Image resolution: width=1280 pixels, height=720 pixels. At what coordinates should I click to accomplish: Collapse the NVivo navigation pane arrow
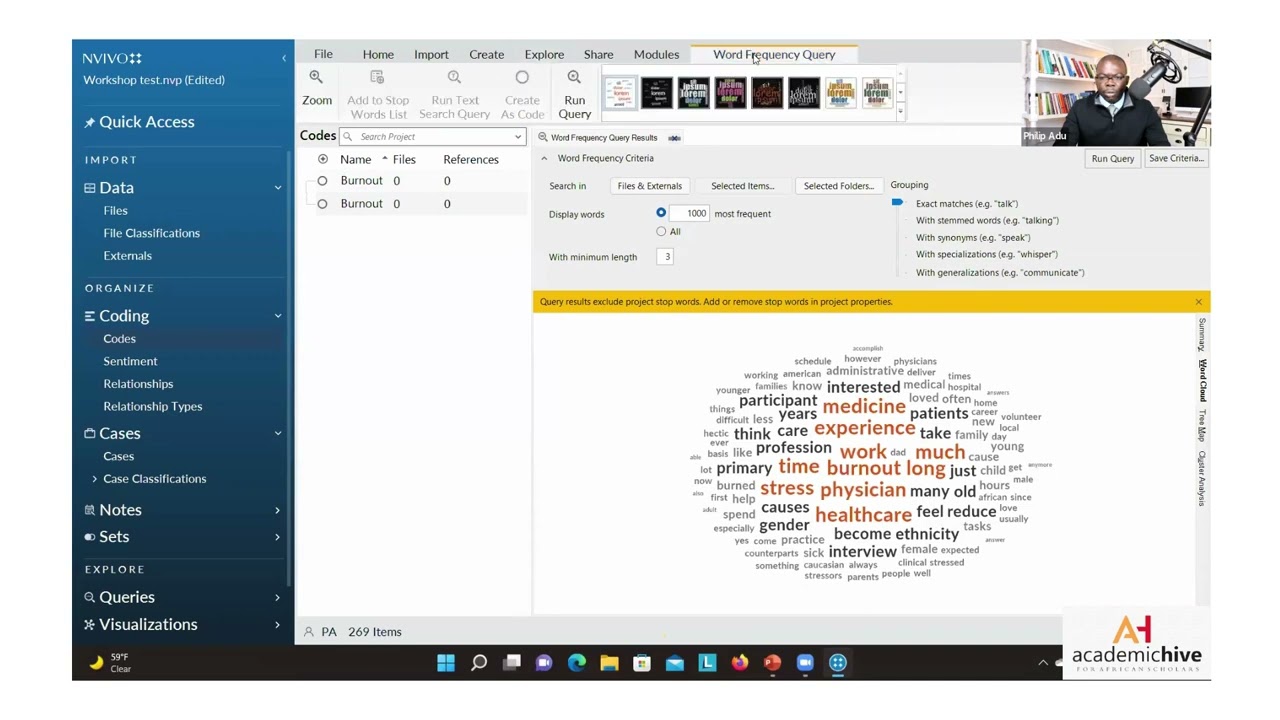click(x=283, y=58)
